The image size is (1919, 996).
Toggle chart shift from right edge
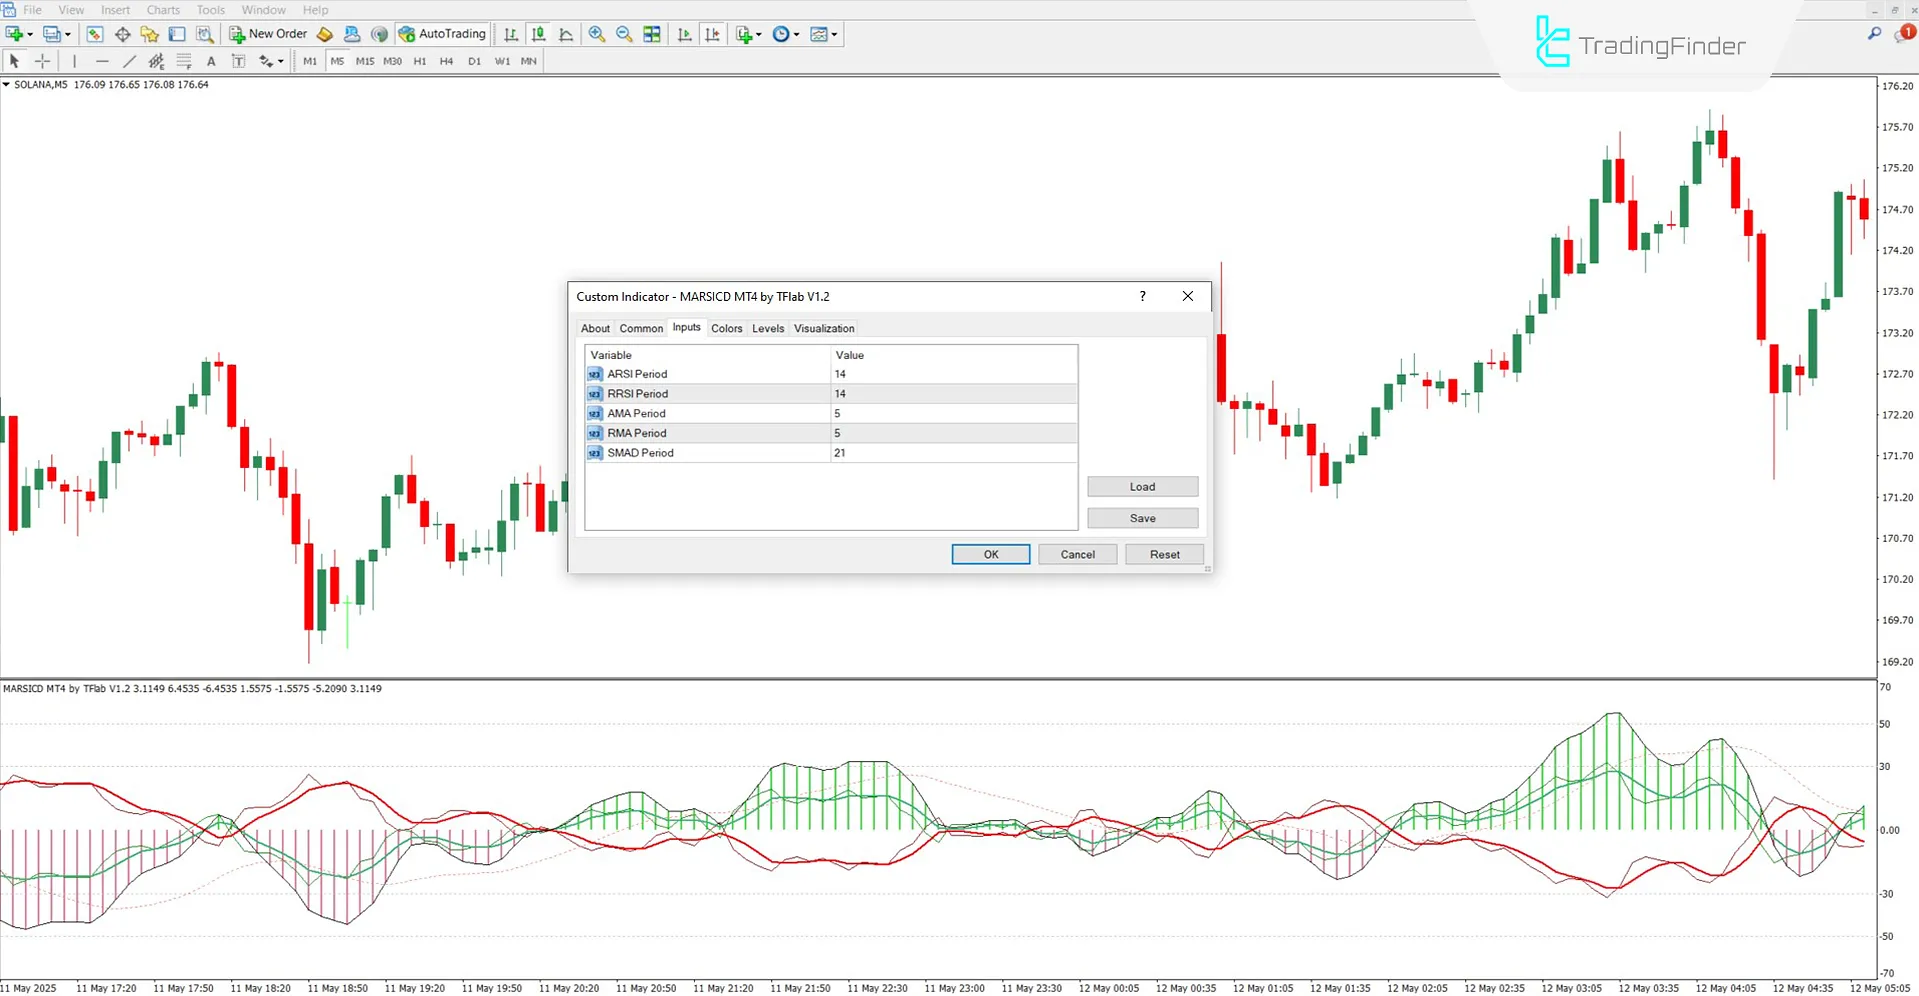click(712, 33)
